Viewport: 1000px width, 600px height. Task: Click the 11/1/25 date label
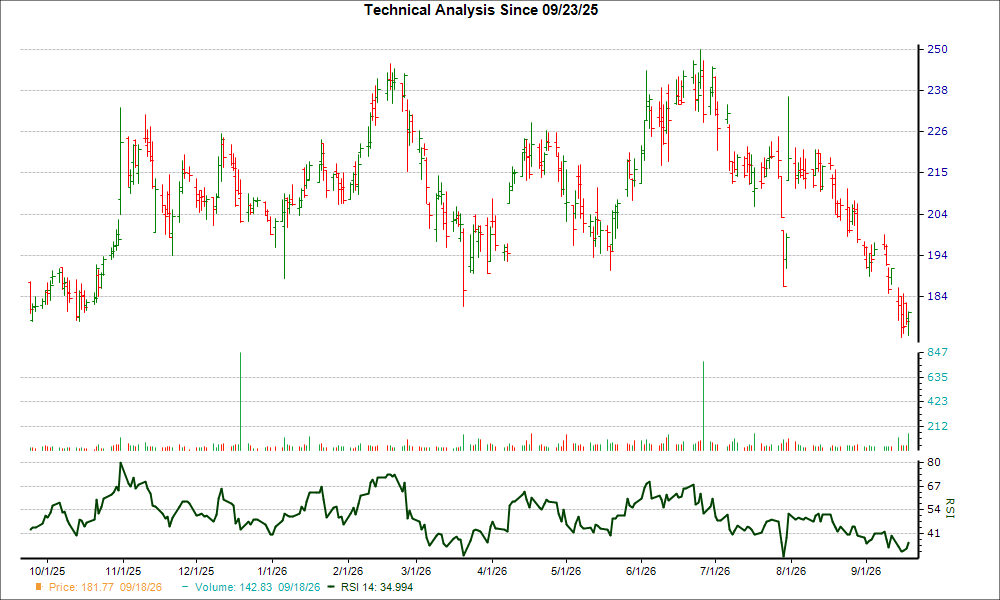point(123,571)
